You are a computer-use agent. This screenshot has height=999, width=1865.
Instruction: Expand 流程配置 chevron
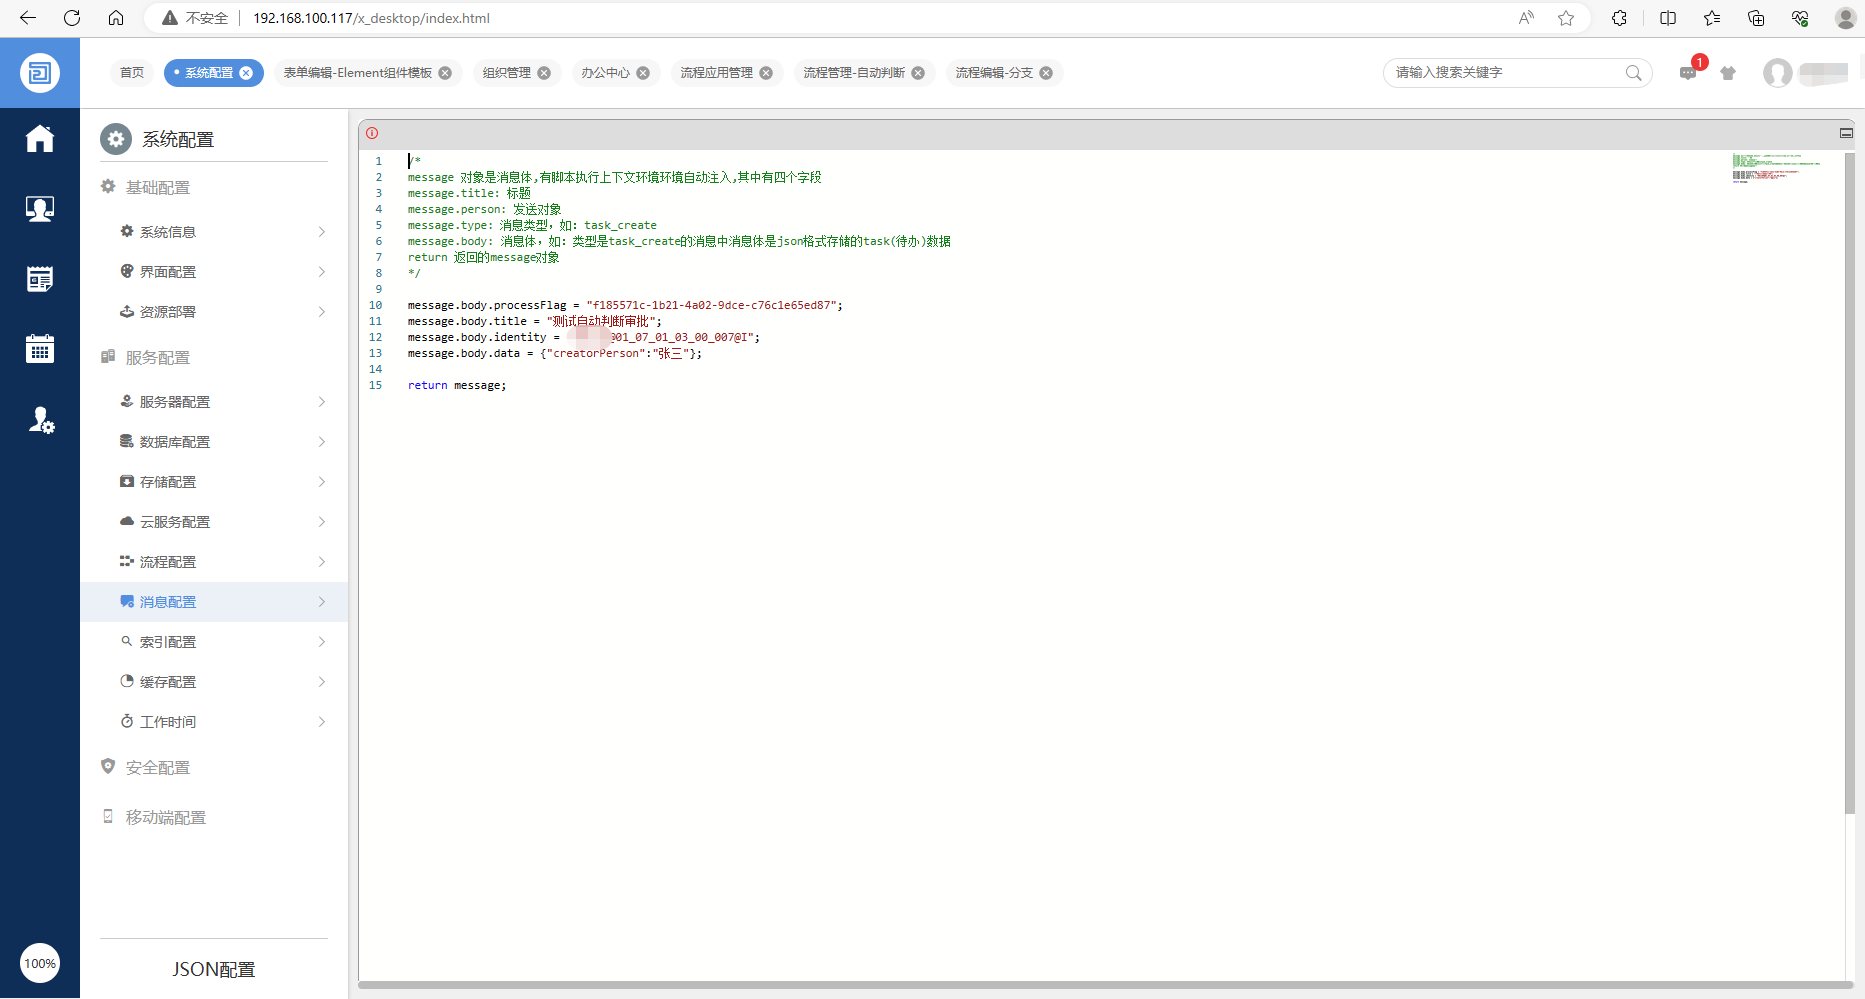pos(322,562)
